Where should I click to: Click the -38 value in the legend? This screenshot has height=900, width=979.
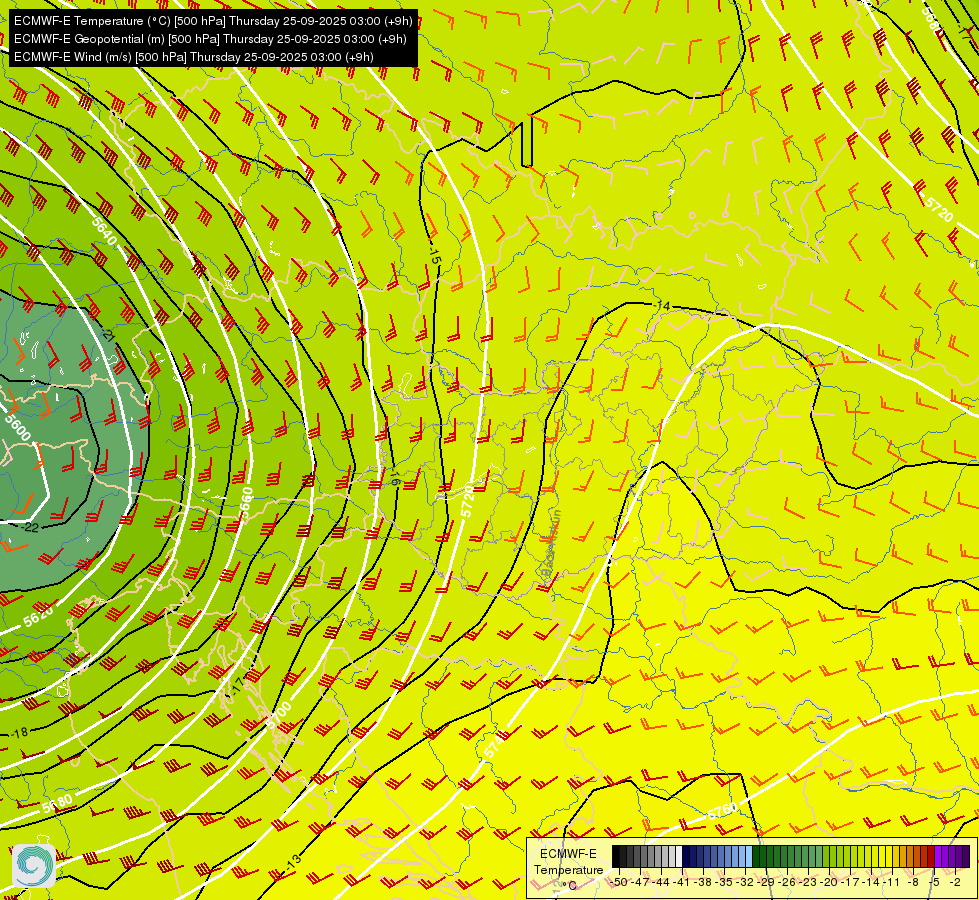(x=704, y=882)
